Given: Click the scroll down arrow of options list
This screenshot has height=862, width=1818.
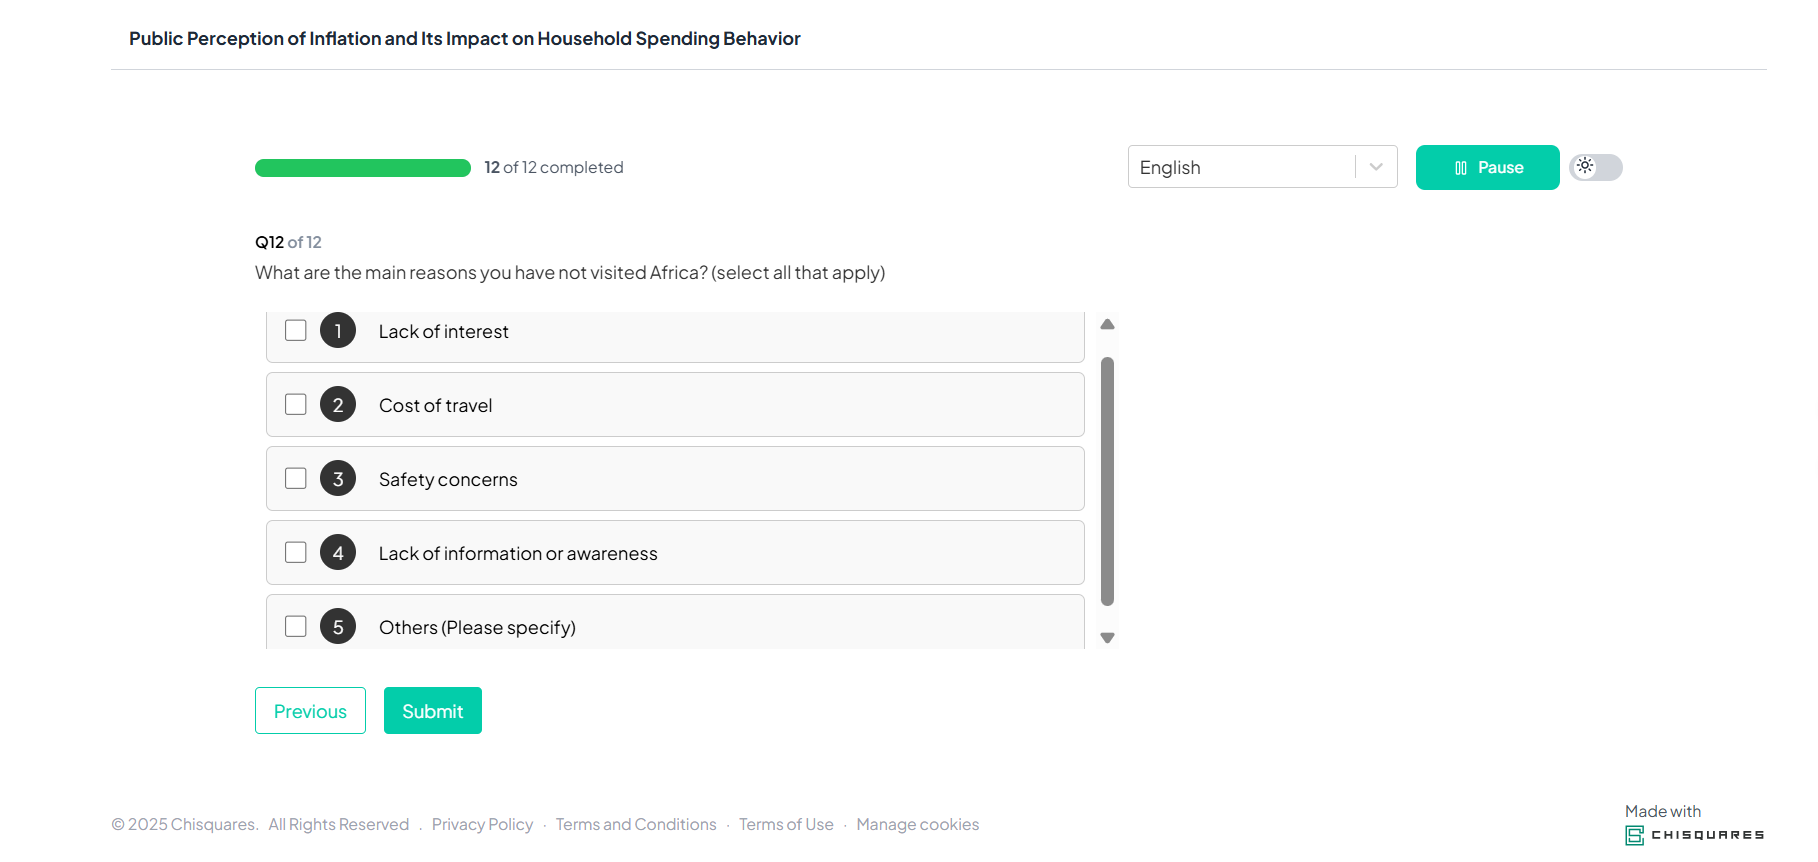Looking at the screenshot, I should click(x=1107, y=638).
